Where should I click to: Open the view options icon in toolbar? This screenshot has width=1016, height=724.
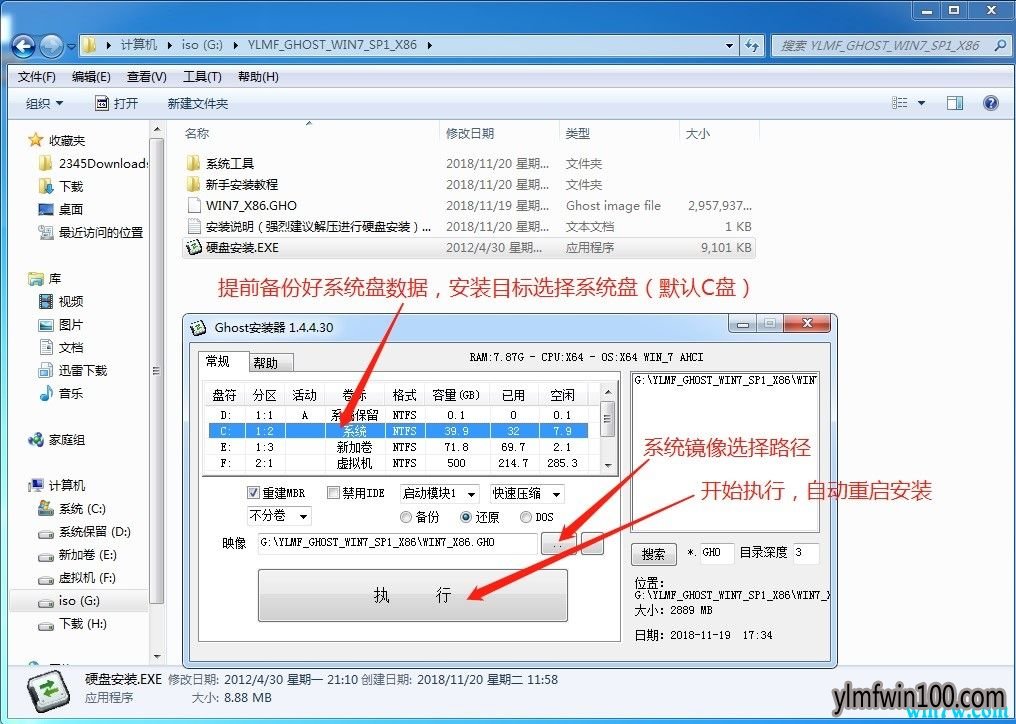(x=899, y=103)
